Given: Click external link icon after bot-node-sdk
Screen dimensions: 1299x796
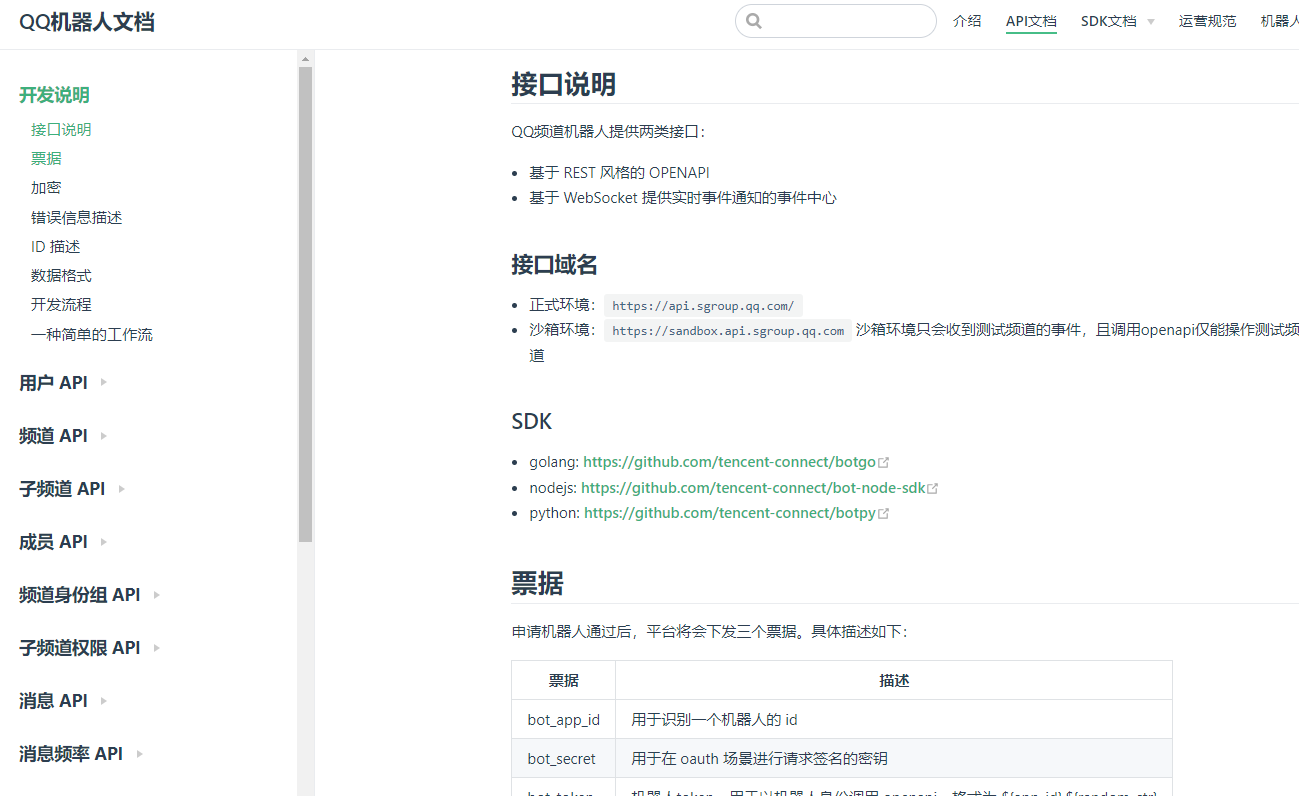Looking at the screenshot, I should pos(933,488).
